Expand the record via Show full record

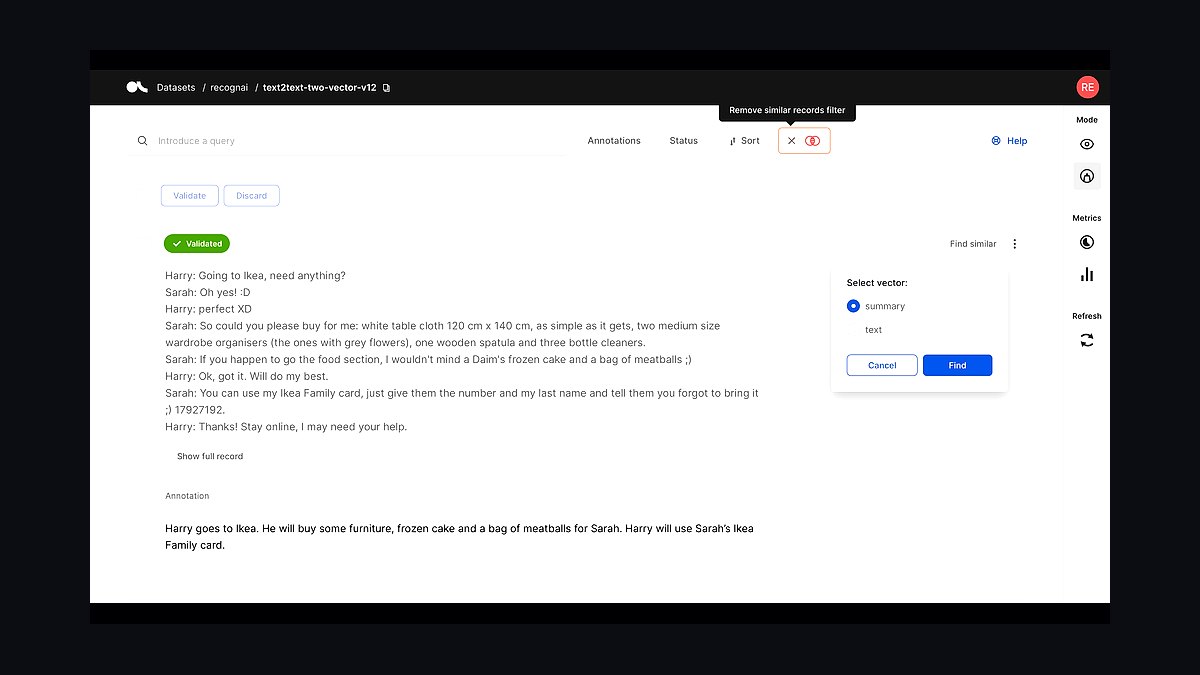point(210,456)
